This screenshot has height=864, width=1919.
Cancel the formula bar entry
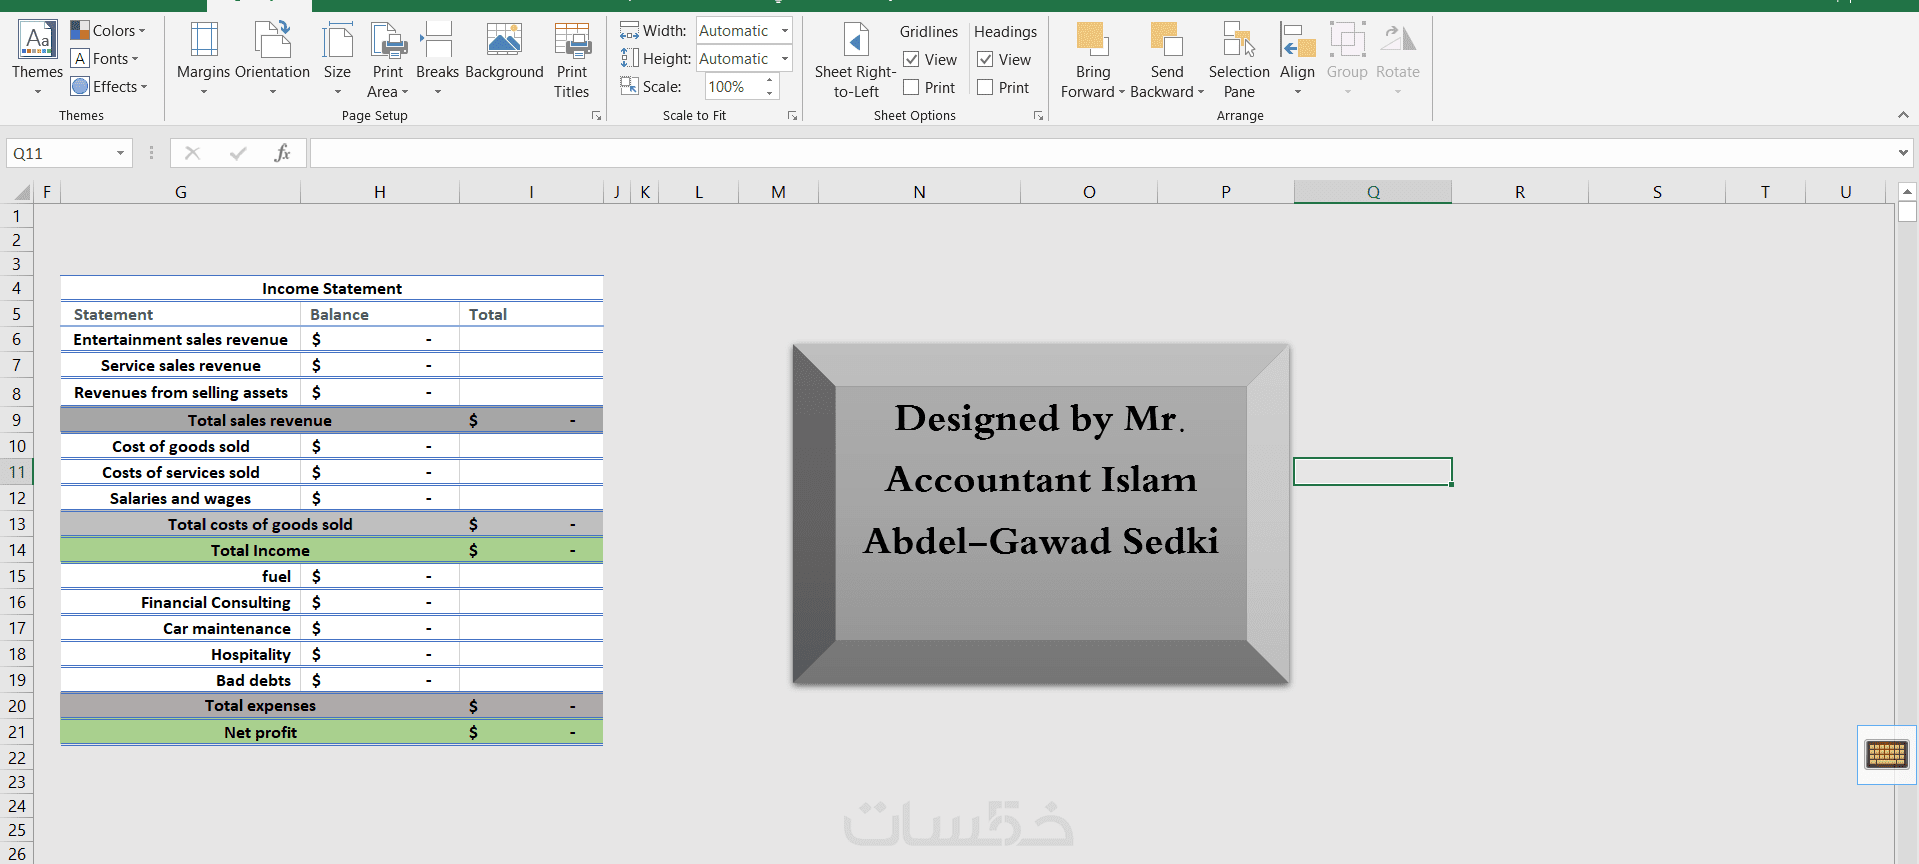[192, 153]
